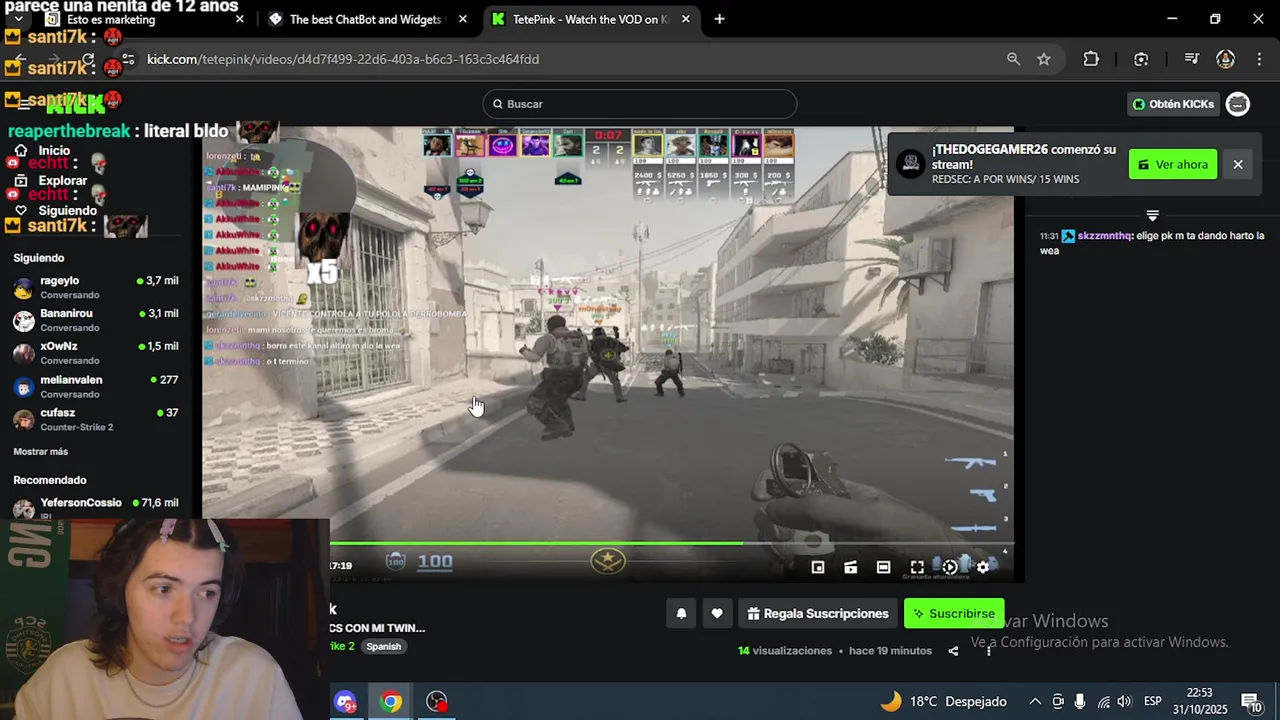
Task: Open melianvalen channel in sidebar
Action: (x=96, y=387)
